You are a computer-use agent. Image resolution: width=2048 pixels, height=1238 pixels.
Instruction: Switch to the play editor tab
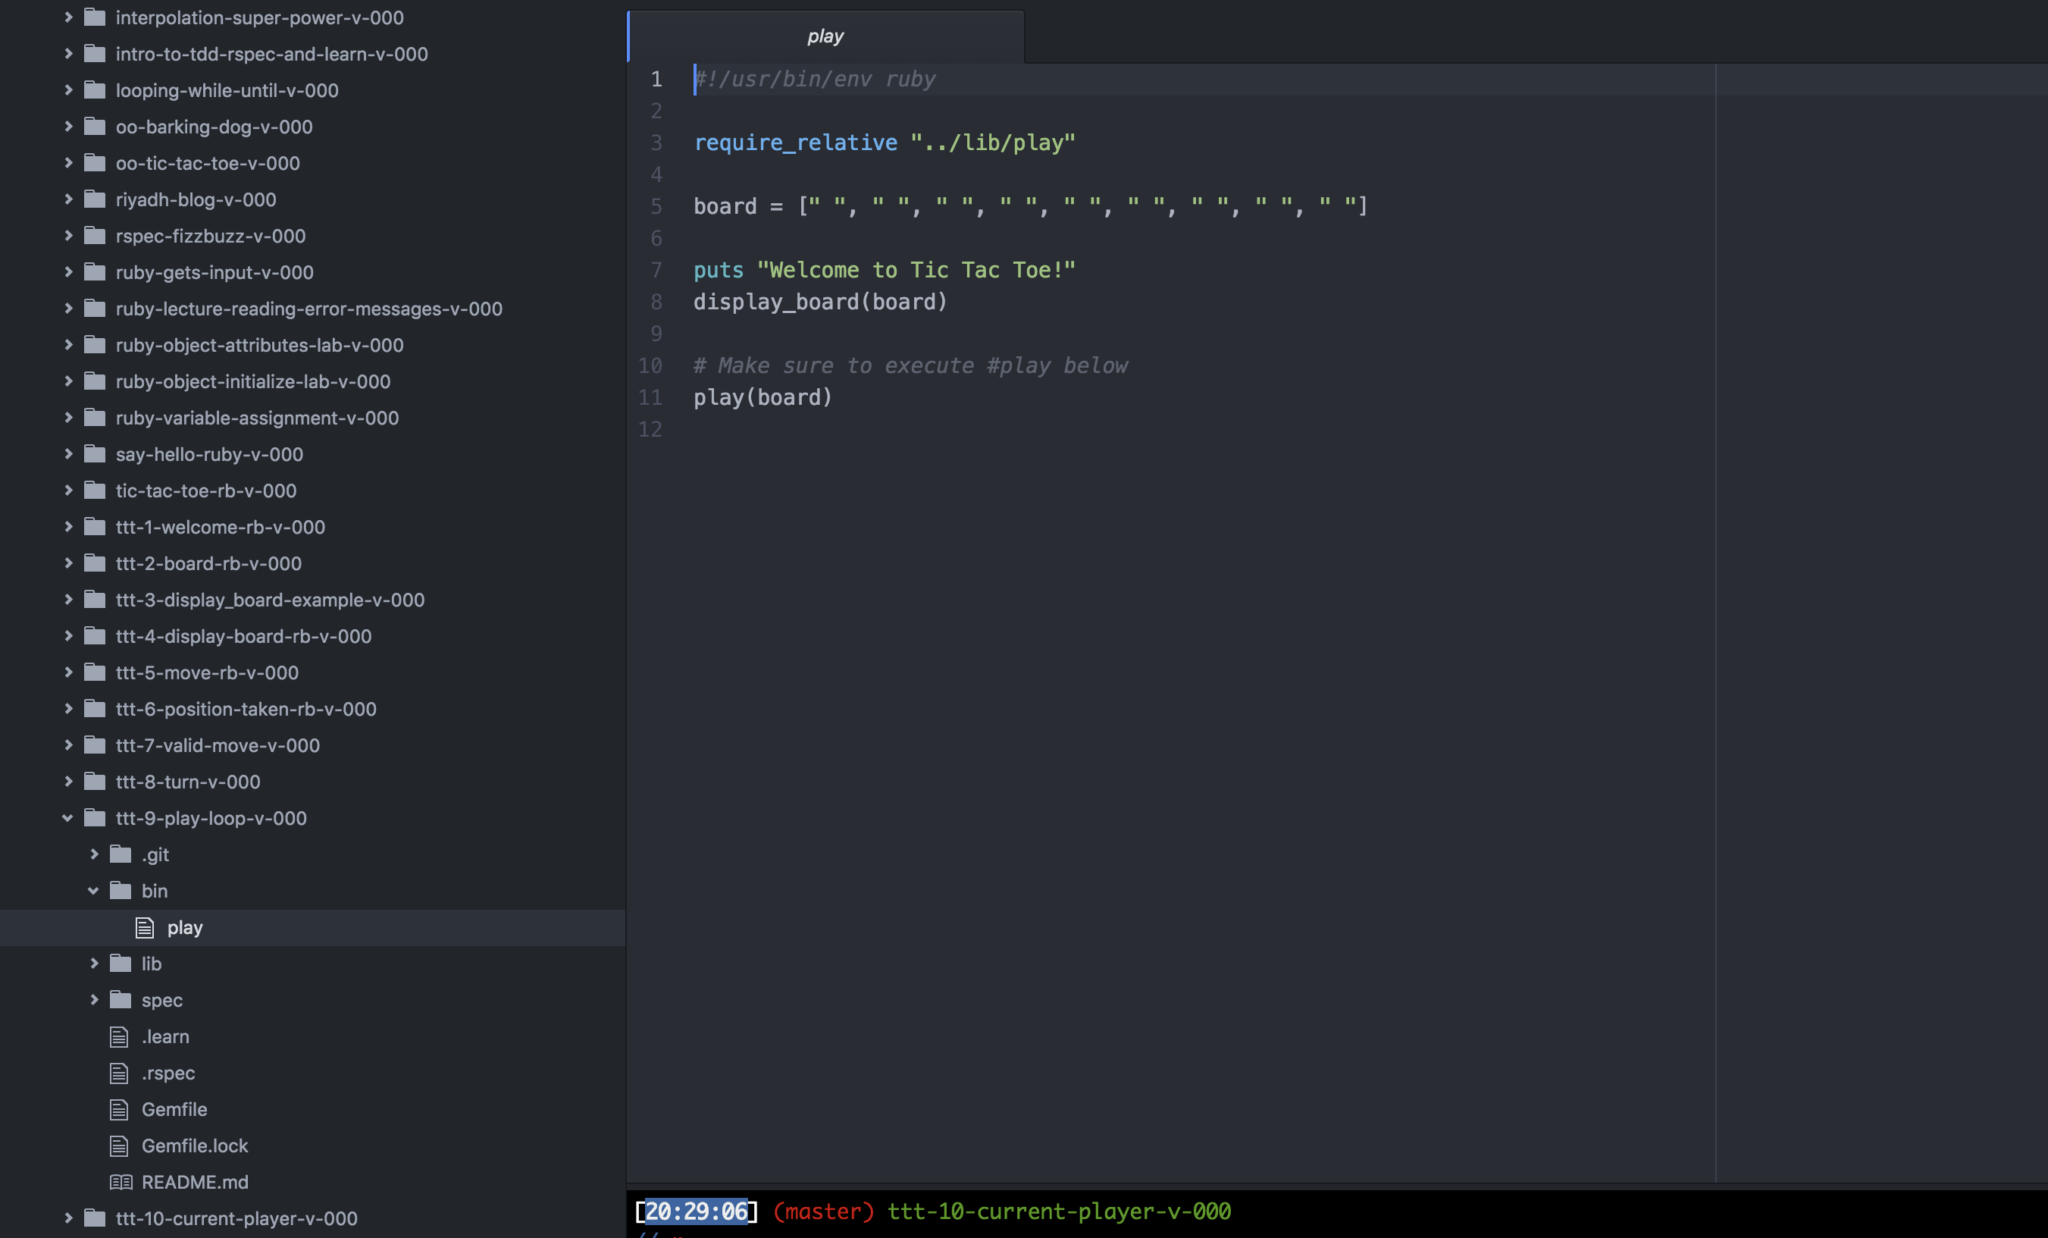pos(825,36)
